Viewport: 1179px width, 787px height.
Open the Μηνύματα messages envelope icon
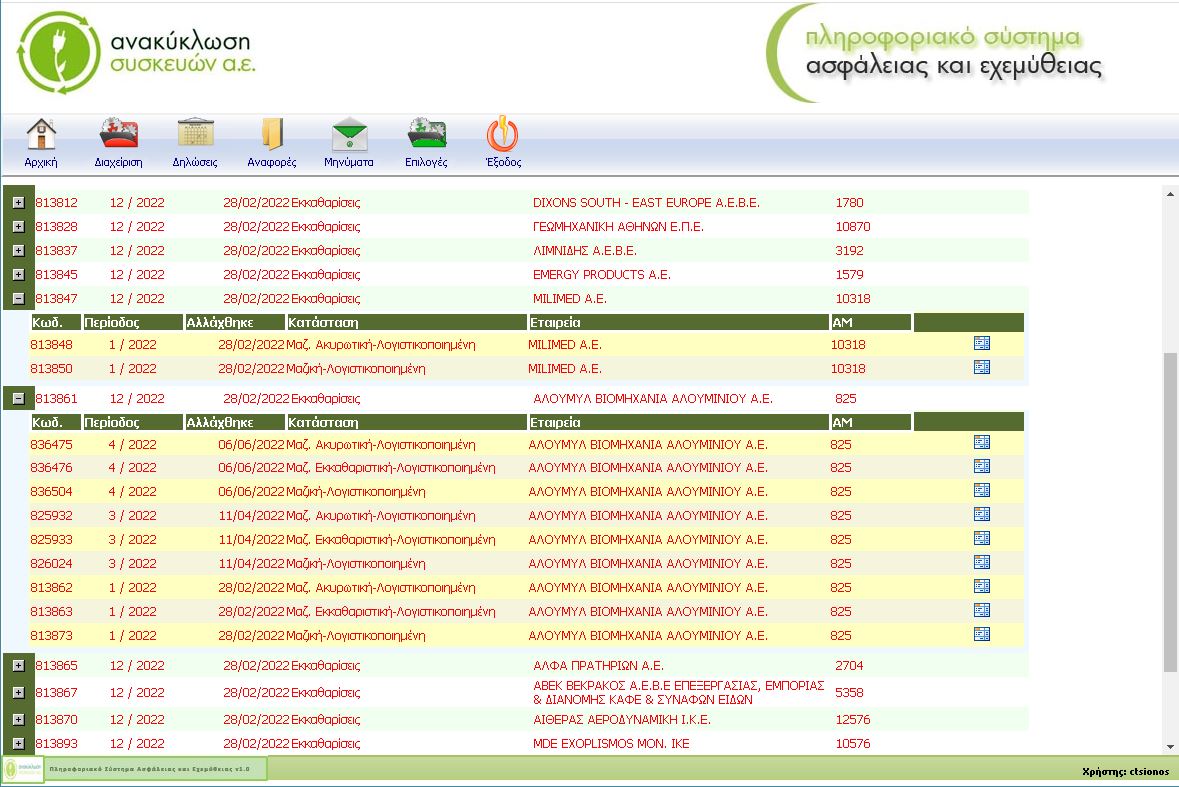point(350,135)
